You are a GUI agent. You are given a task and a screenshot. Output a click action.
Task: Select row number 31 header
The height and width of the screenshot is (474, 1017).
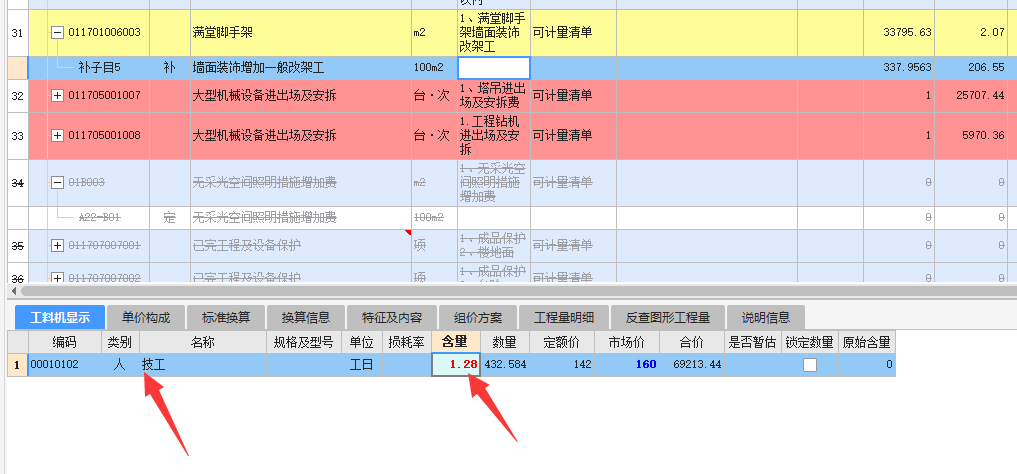18,32
